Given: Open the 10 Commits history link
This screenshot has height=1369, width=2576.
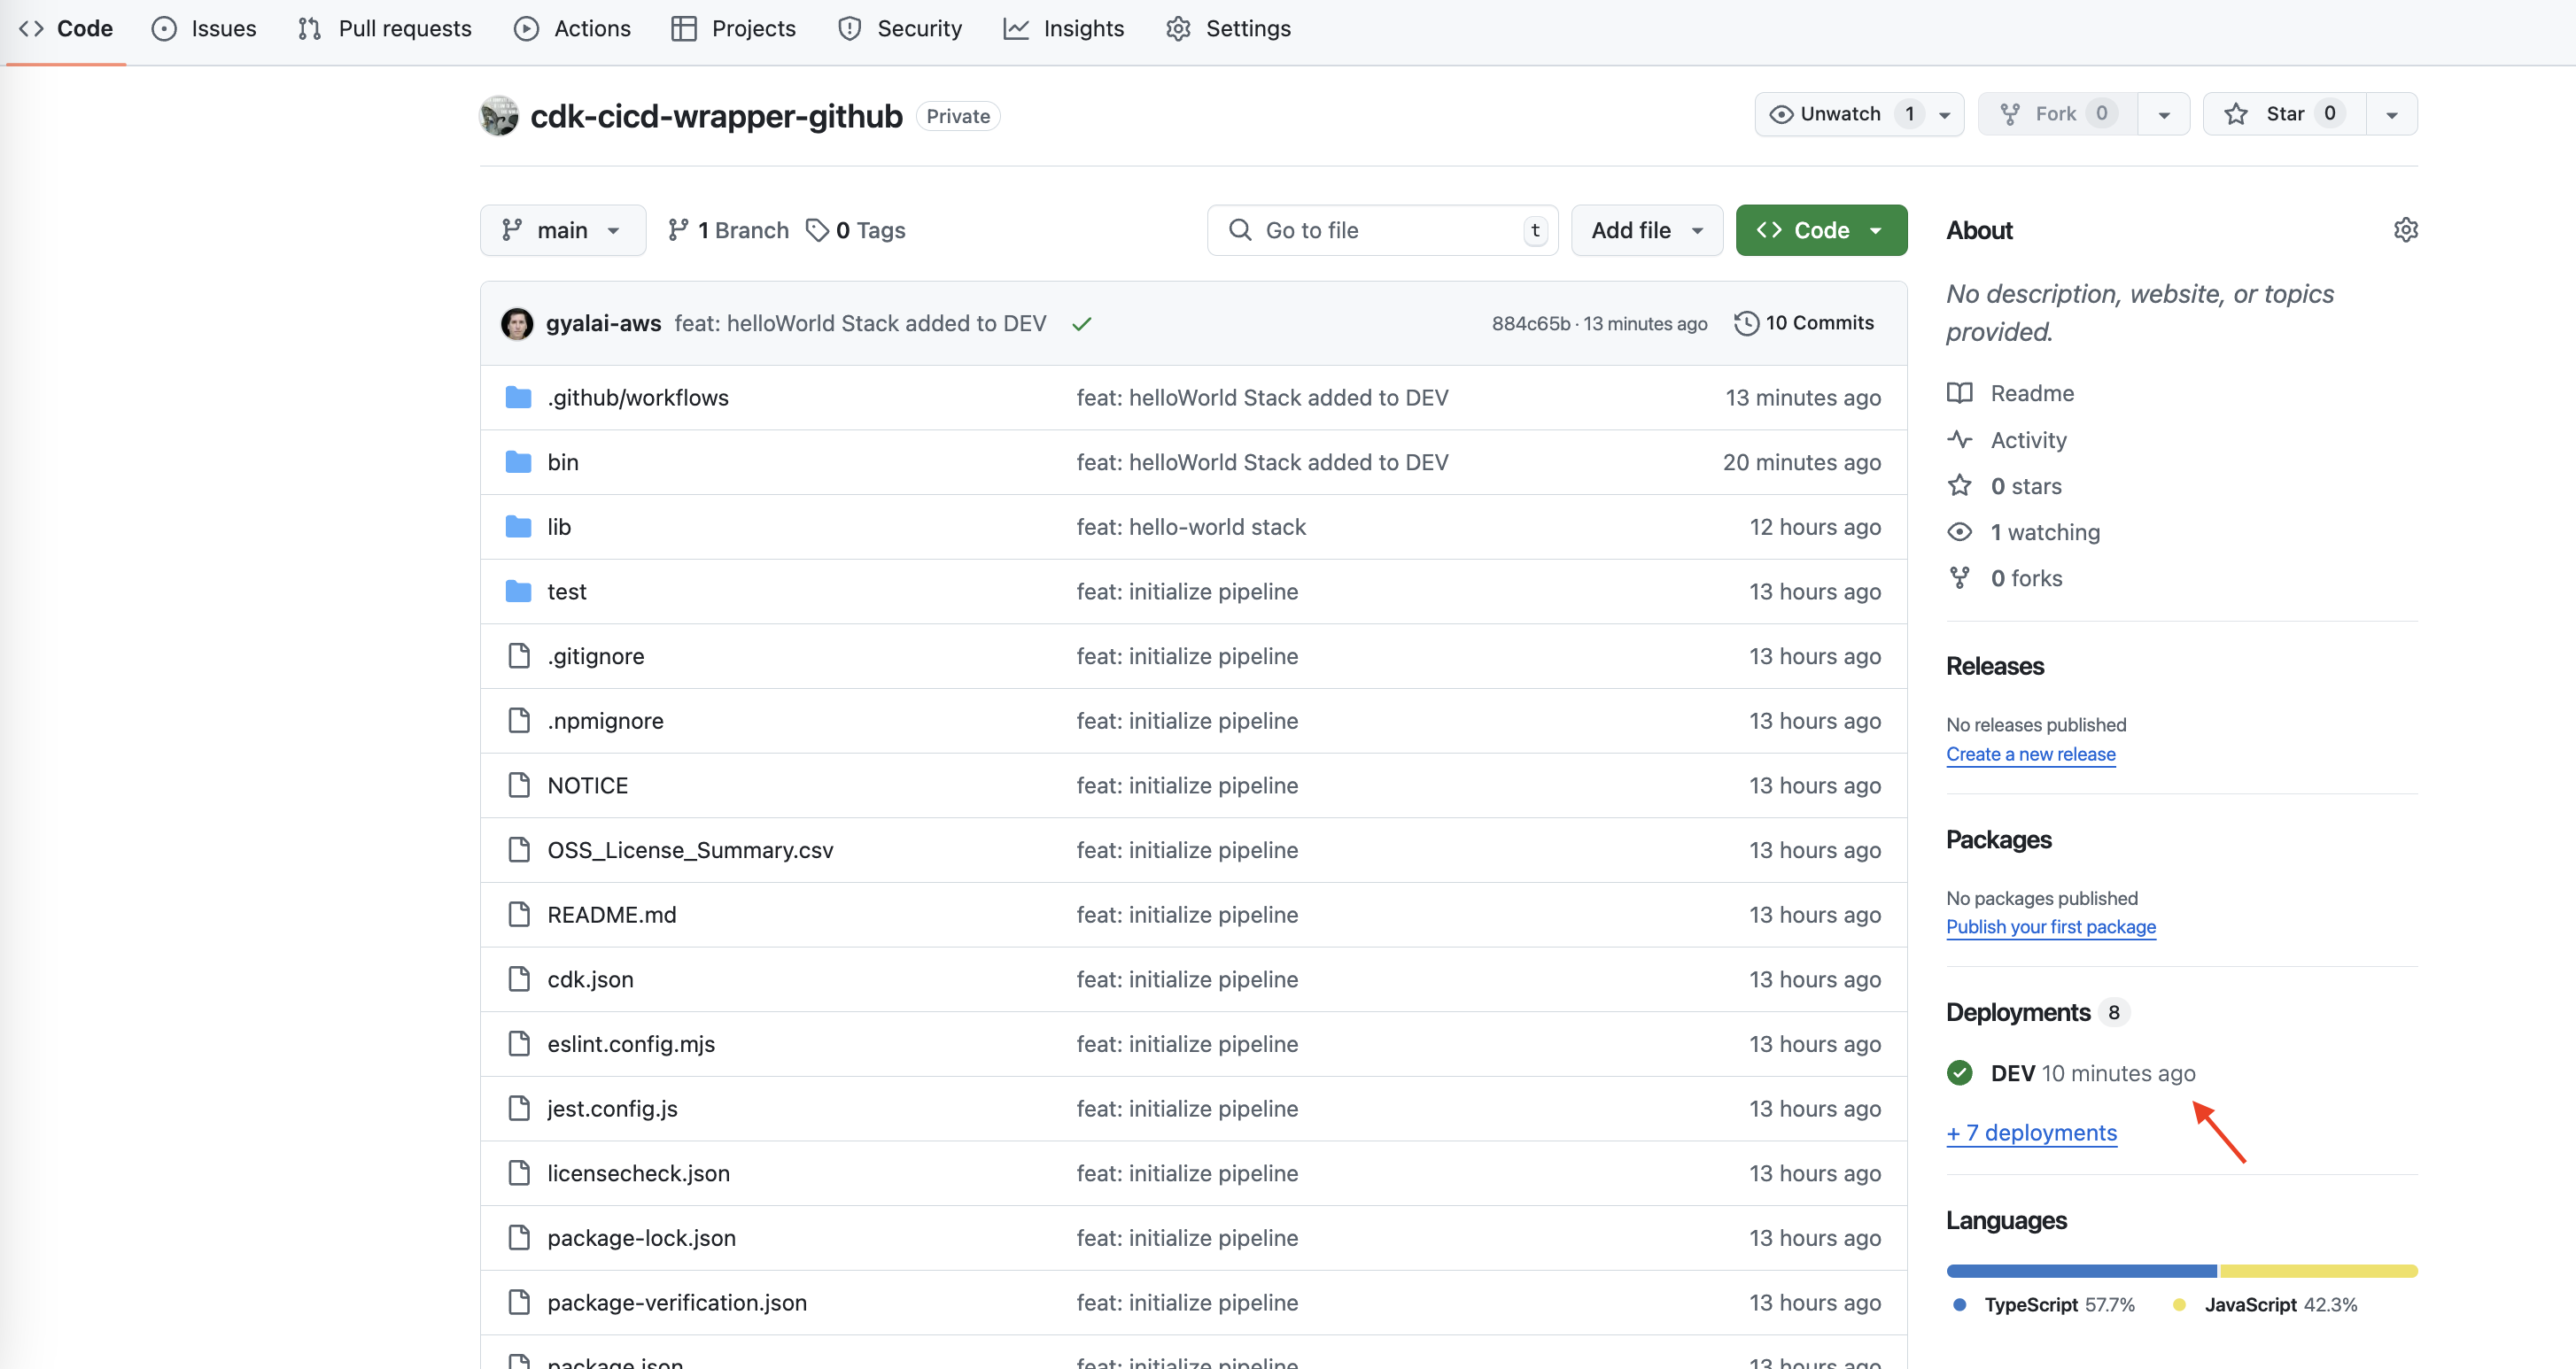Looking at the screenshot, I should pos(1804,323).
